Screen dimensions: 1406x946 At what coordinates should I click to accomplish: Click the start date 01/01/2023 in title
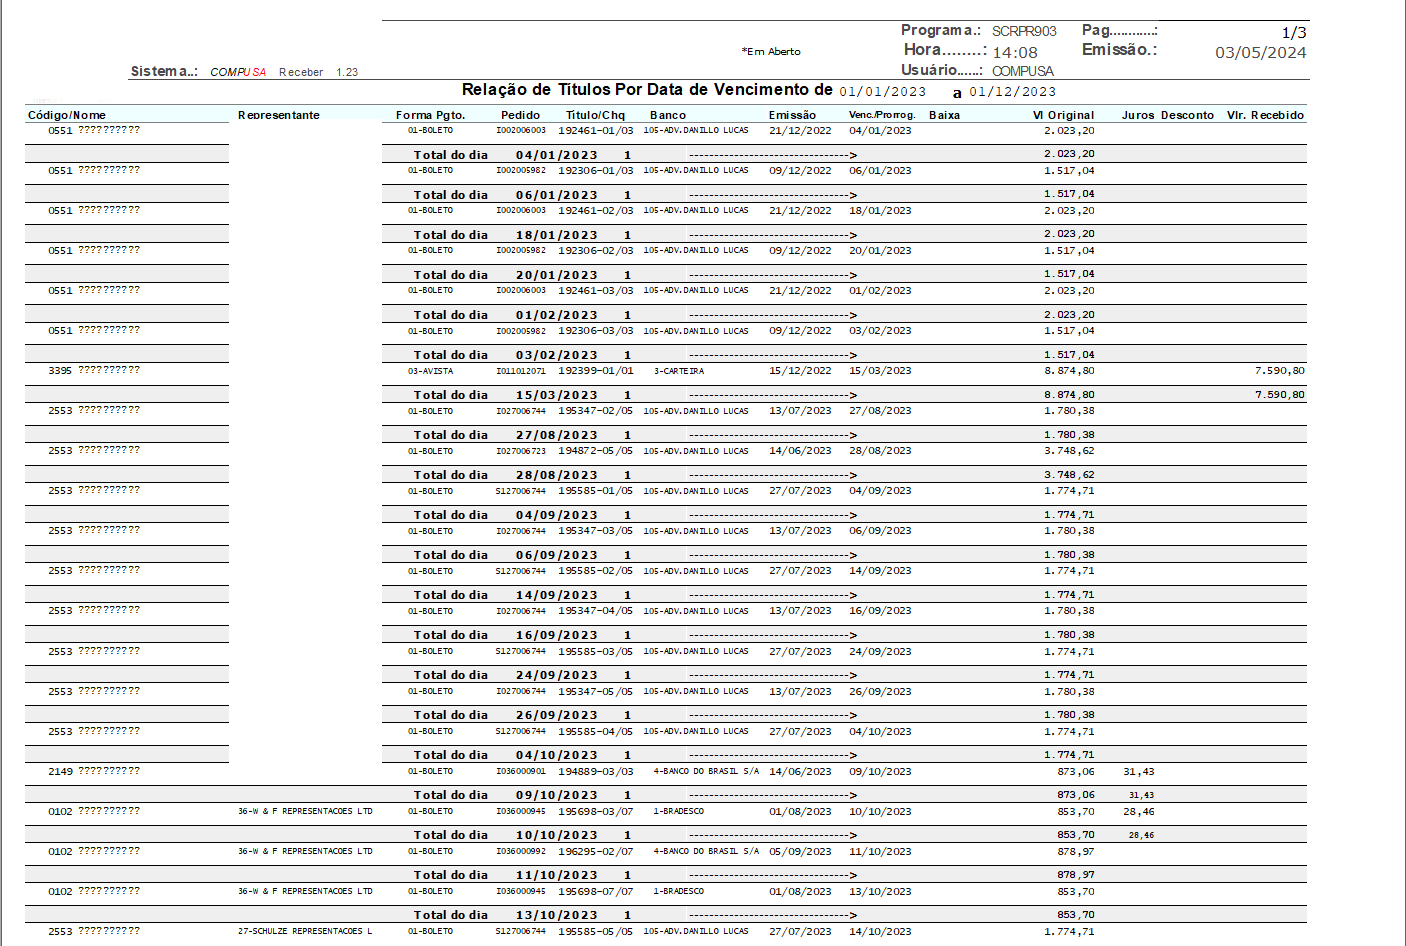click(x=882, y=92)
